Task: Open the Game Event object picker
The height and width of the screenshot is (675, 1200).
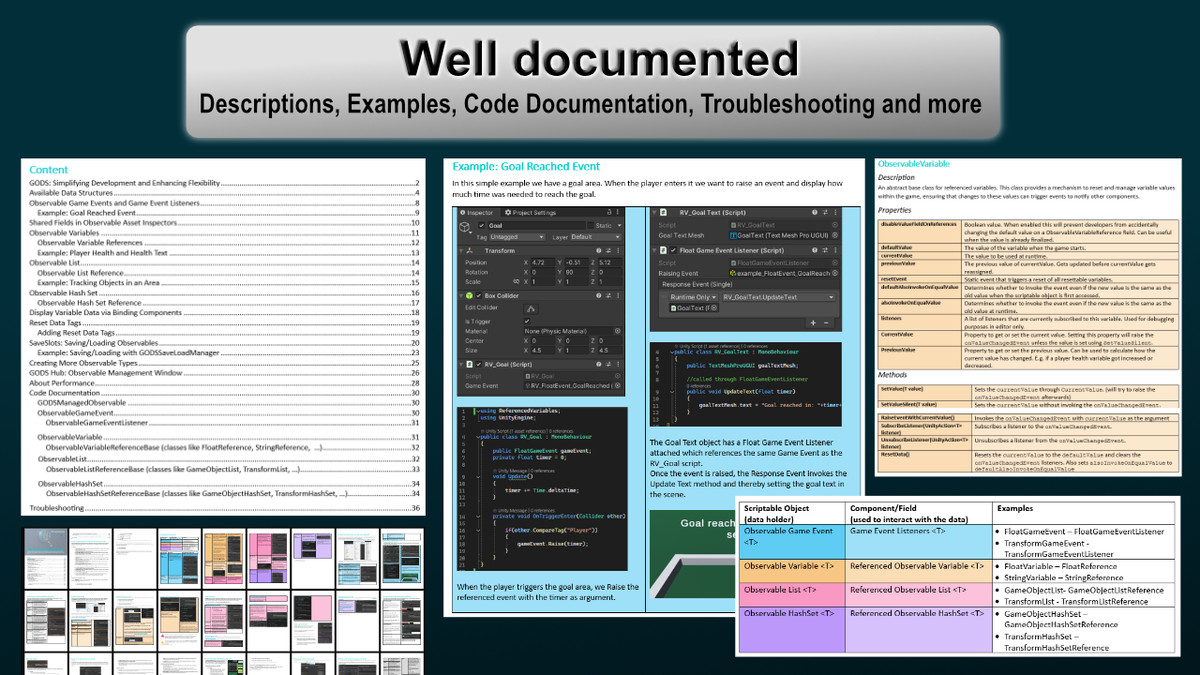Action: (618, 385)
